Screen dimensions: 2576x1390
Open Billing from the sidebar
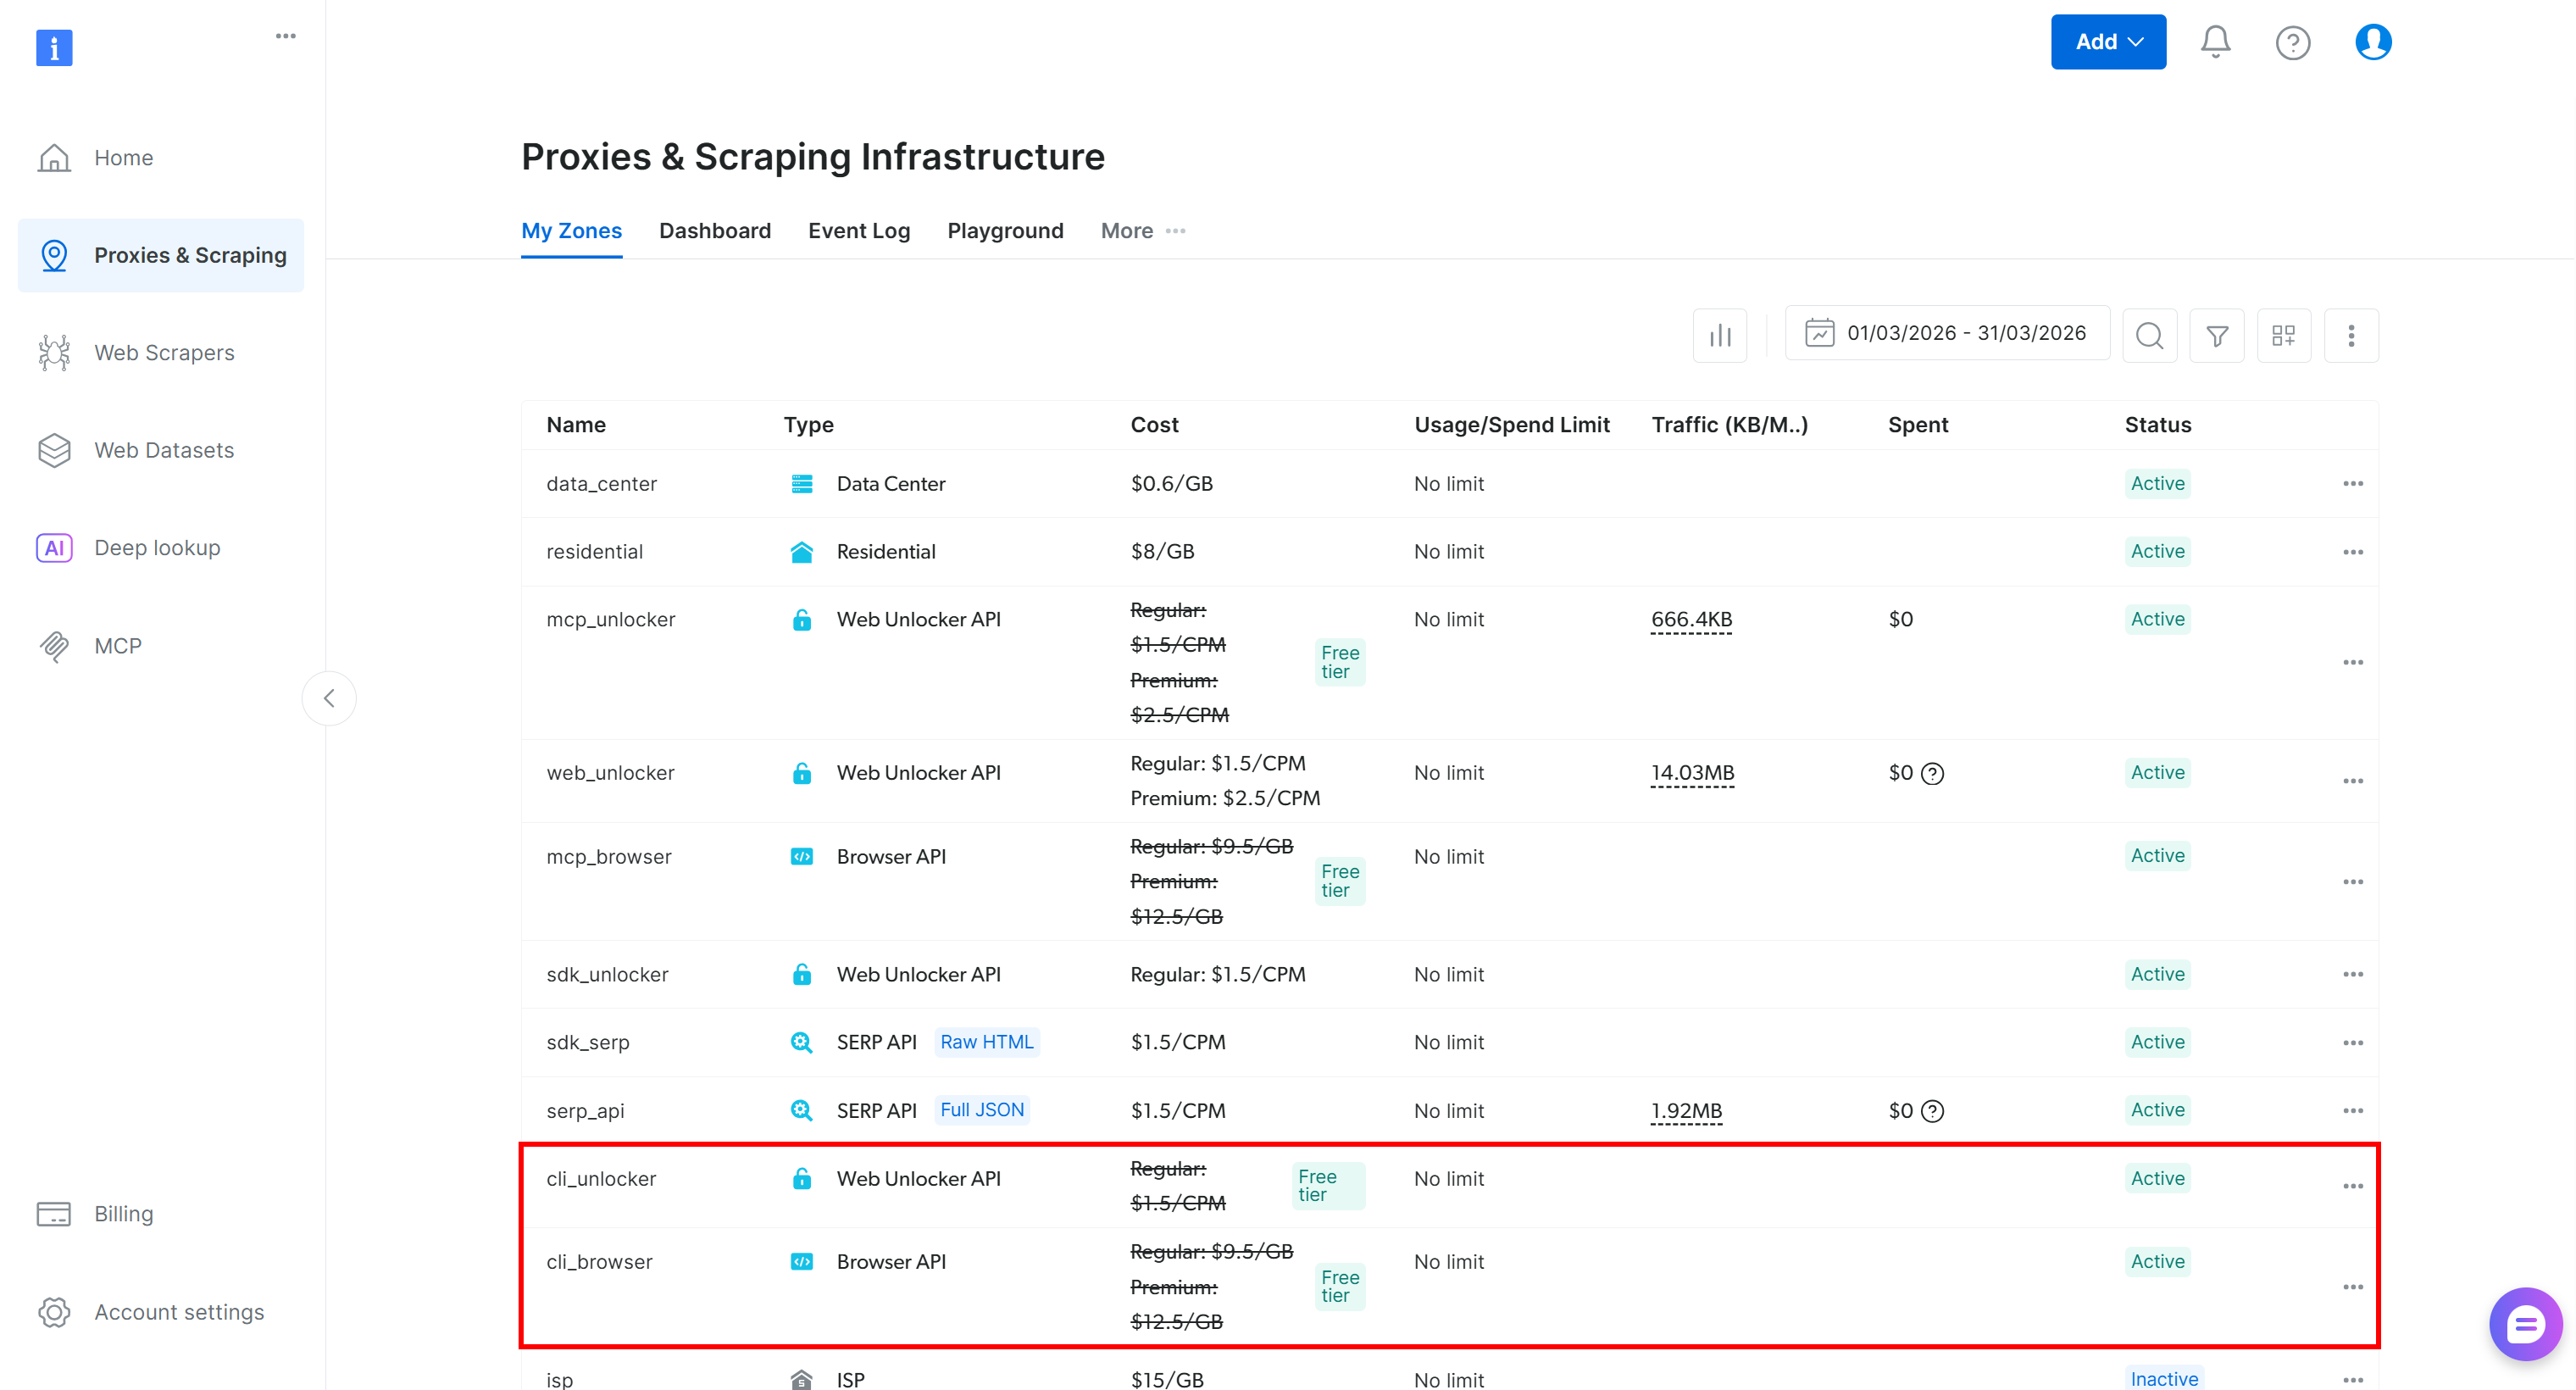coord(123,1214)
